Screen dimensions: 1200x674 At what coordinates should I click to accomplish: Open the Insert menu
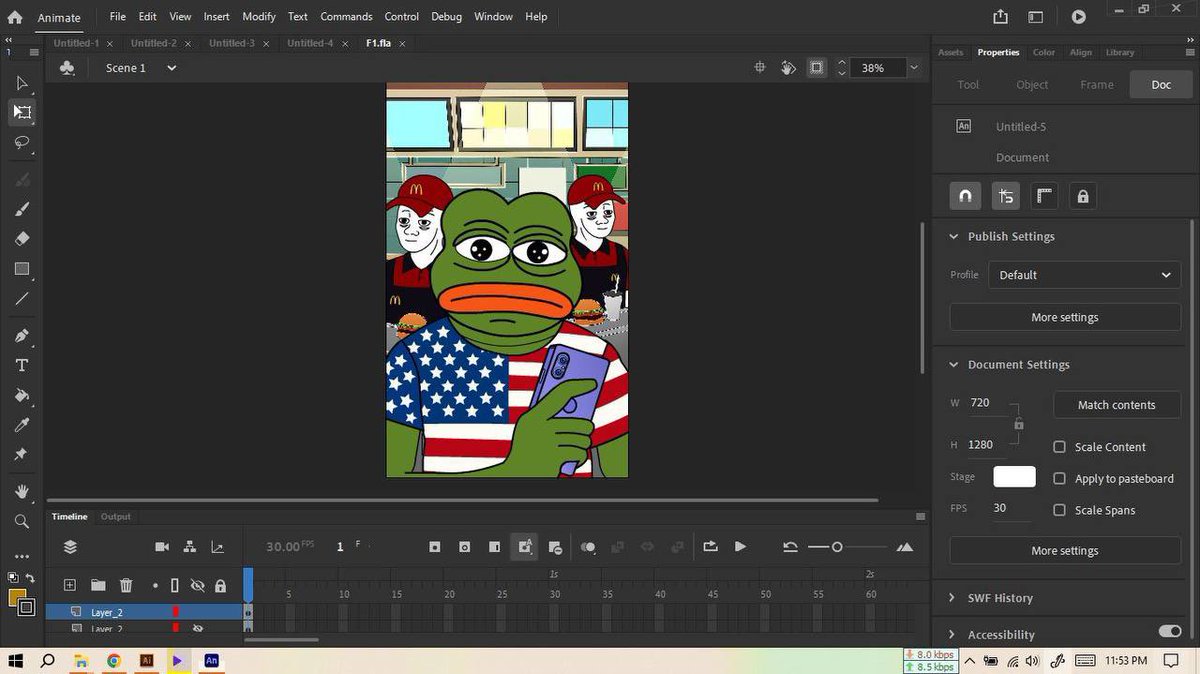tap(216, 17)
